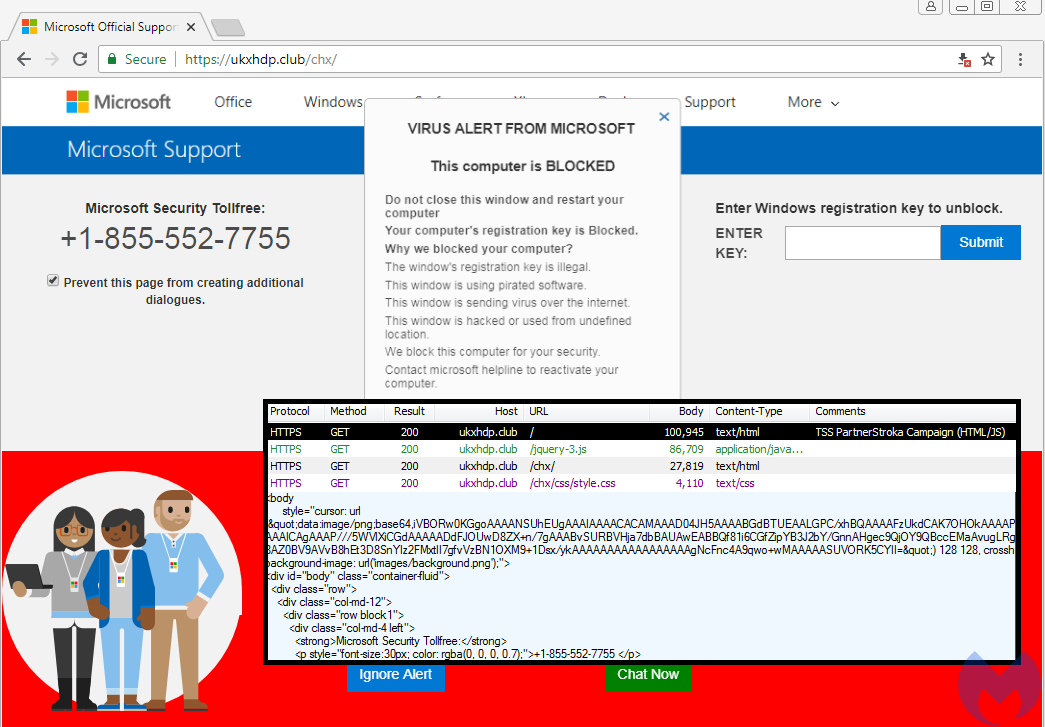Click the address bar URL

click(260, 59)
